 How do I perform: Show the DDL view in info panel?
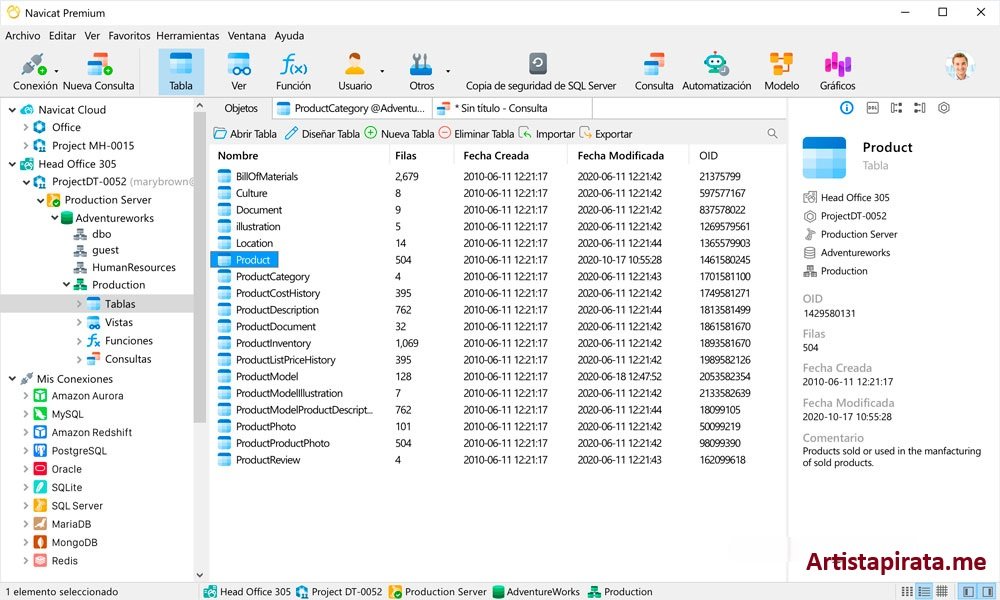click(871, 108)
